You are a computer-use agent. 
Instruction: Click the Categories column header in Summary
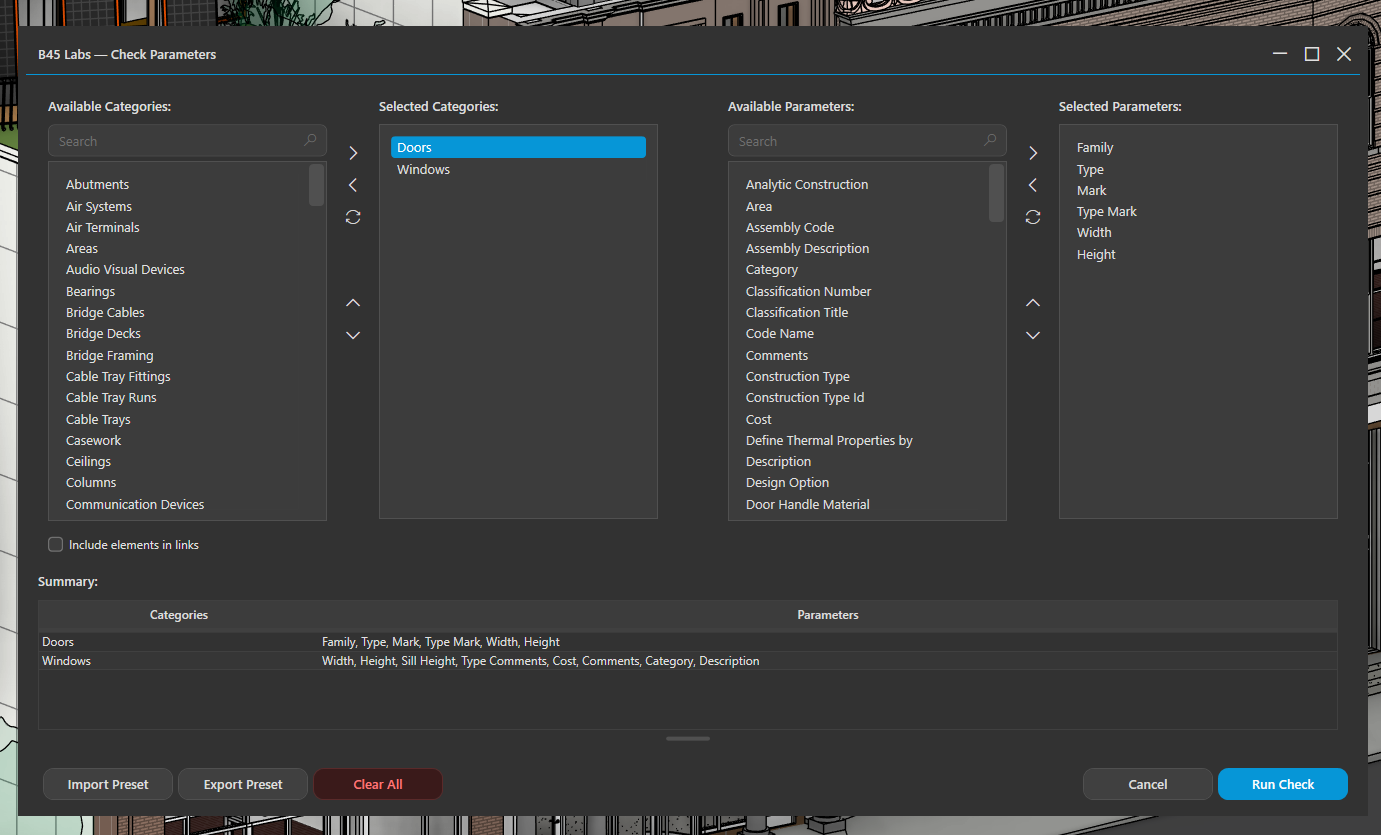tap(179, 615)
